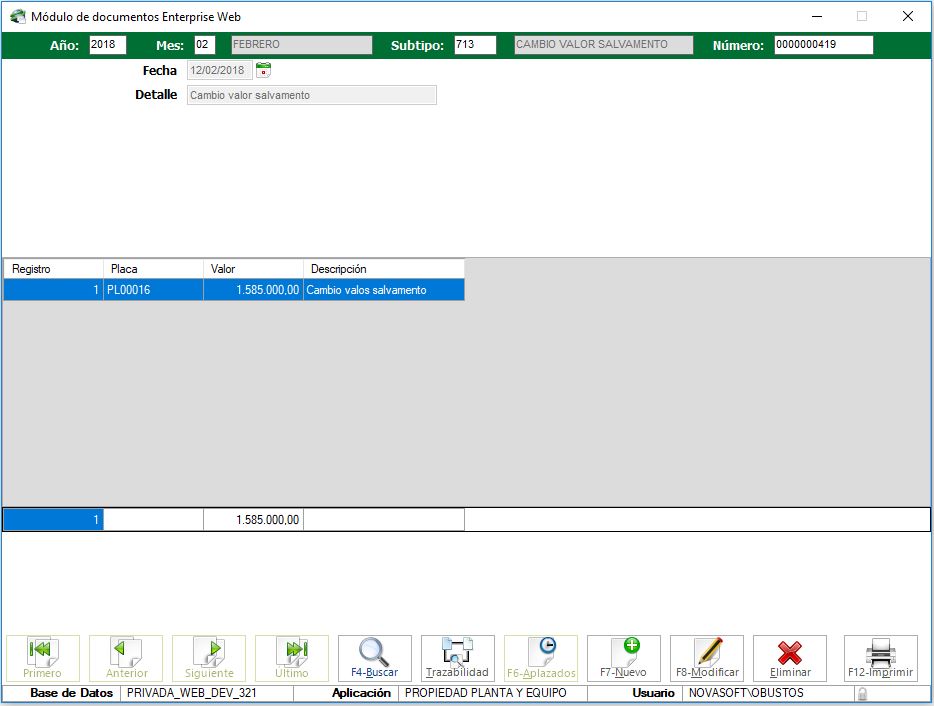Click the Detalle text field

pyautogui.click(x=312, y=95)
